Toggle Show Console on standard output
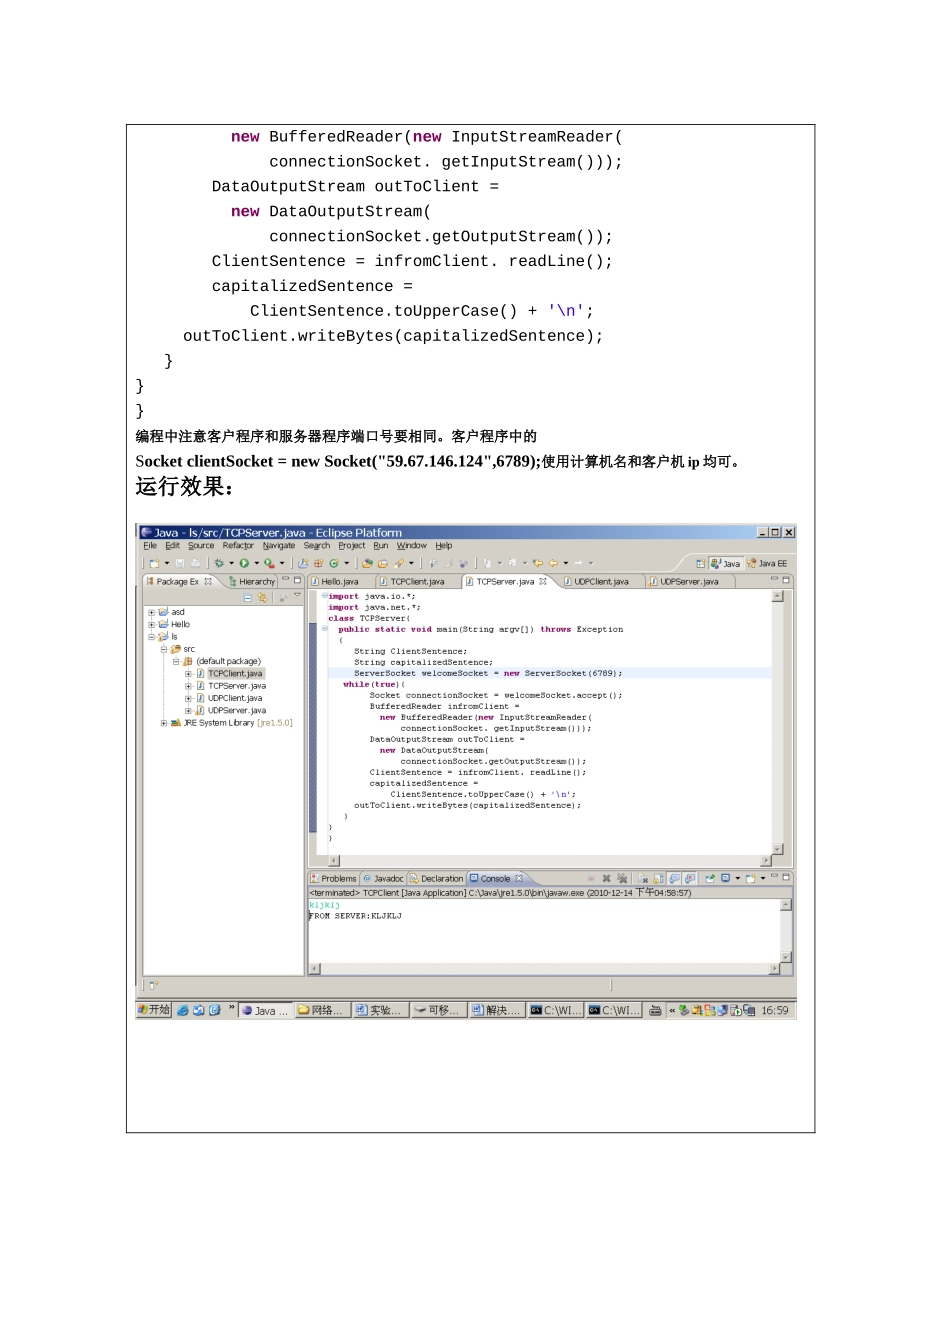The height and width of the screenshot is (1344, 950). tap(673, 878)
